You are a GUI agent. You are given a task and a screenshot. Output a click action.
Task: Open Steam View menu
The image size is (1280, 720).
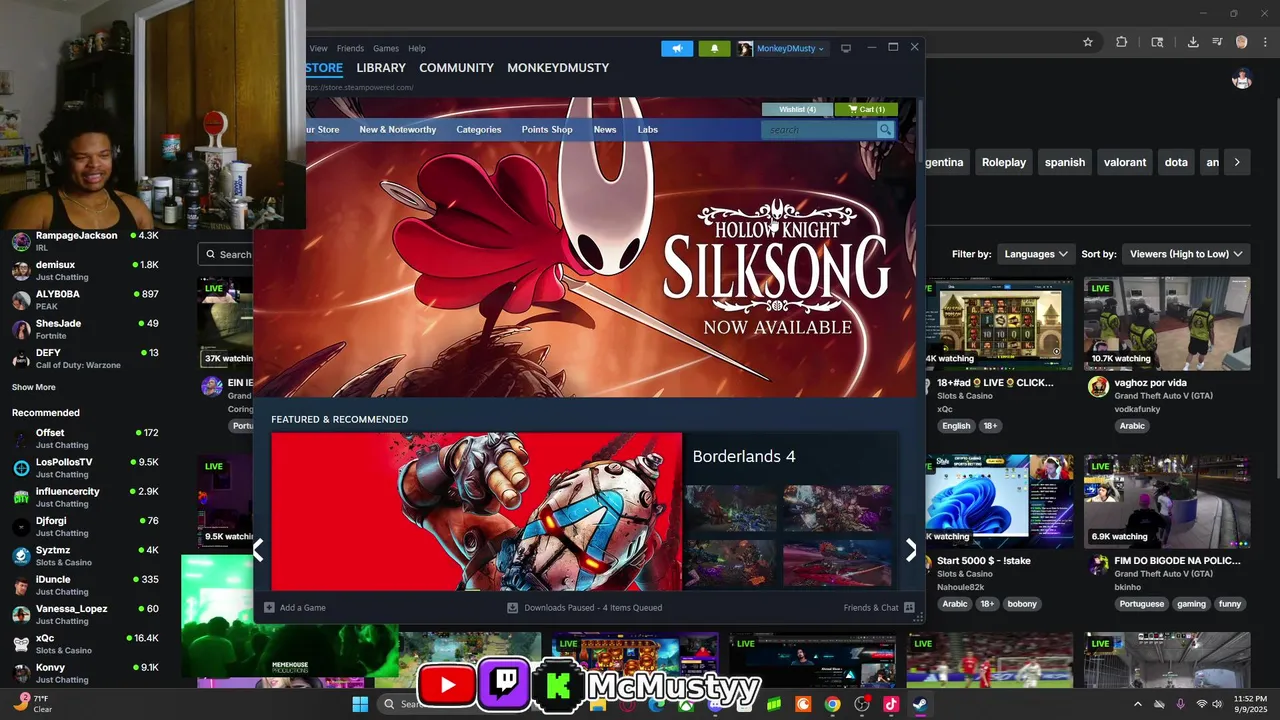(318, 48)
